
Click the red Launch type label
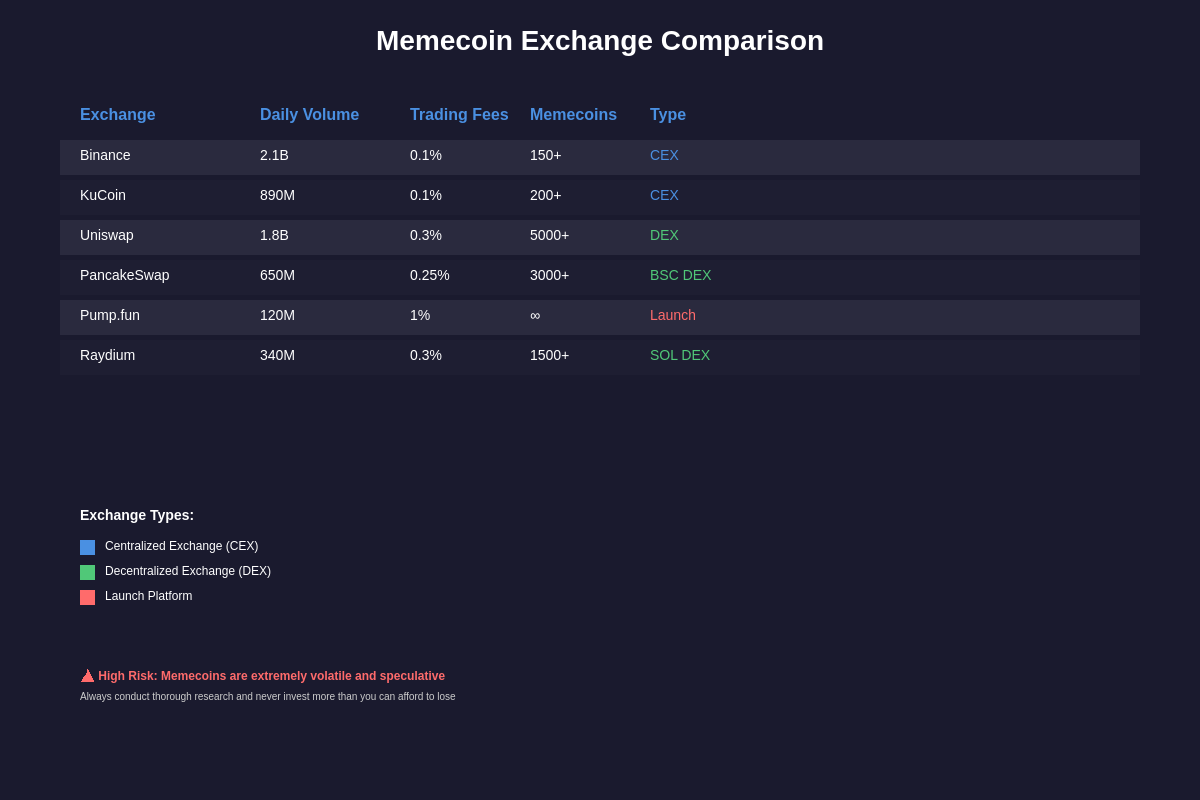tap(673, 315)
